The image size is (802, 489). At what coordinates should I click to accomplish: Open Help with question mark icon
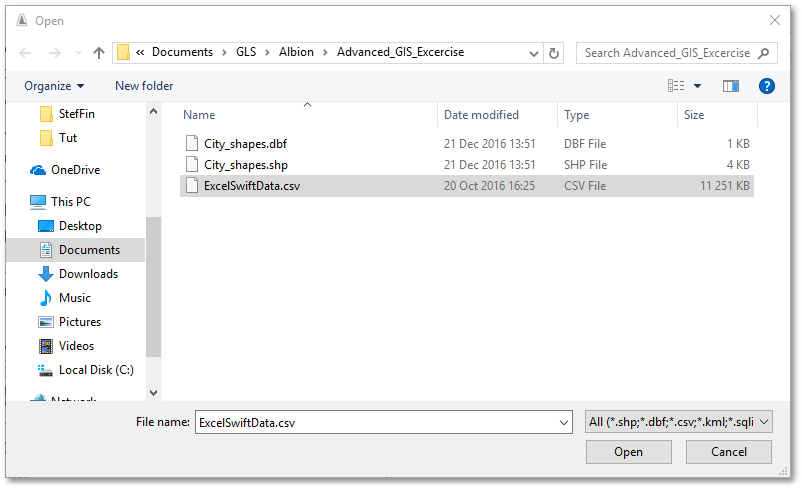coord(766,86)
